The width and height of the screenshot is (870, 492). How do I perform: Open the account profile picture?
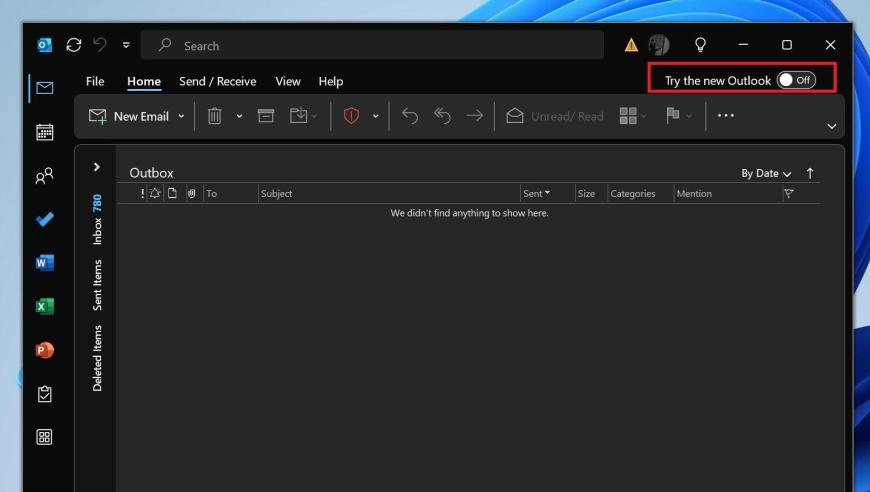coord(659,45)
